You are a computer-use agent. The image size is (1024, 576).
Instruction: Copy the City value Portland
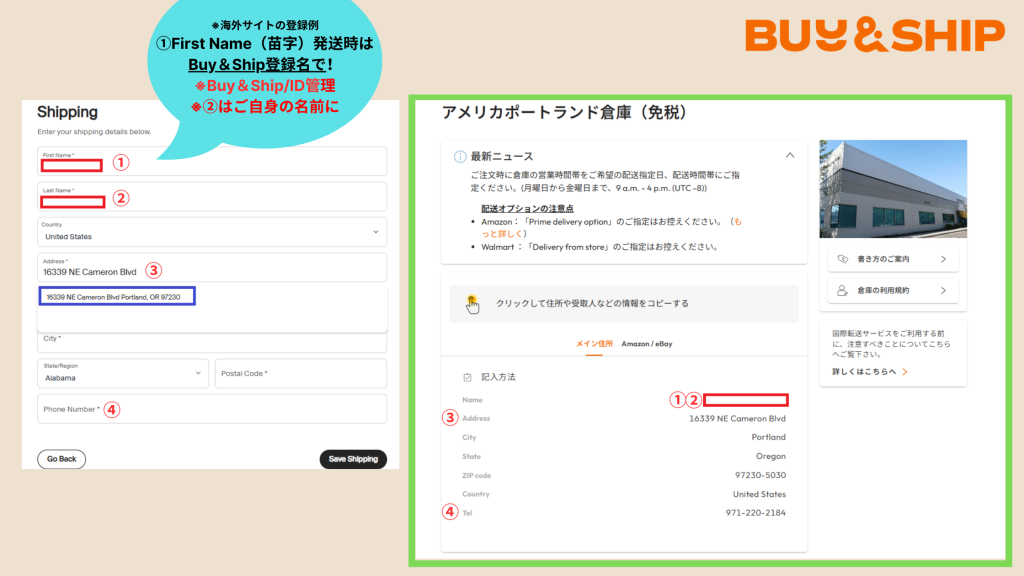(768, 437)
